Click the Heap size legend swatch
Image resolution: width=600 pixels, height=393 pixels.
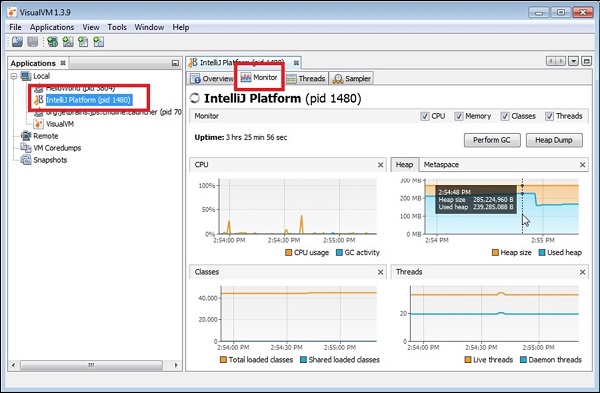click(495, 253)
